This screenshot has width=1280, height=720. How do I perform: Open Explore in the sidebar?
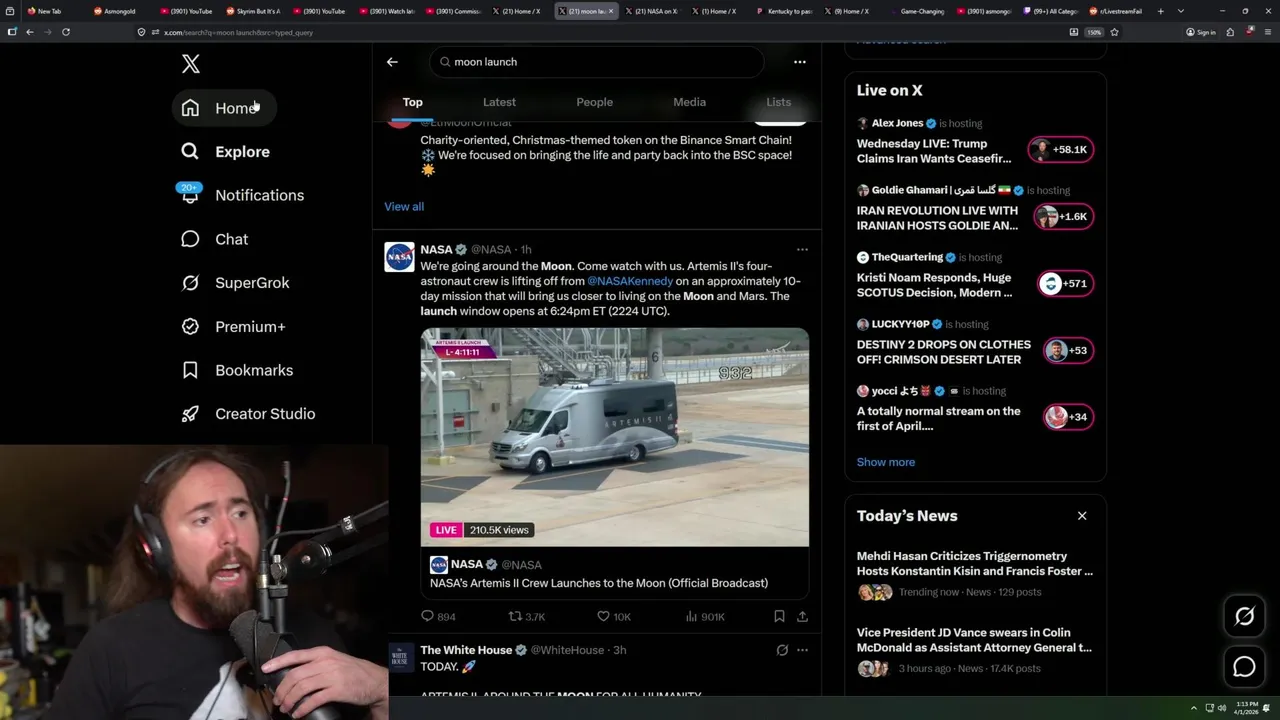[225, 152]
